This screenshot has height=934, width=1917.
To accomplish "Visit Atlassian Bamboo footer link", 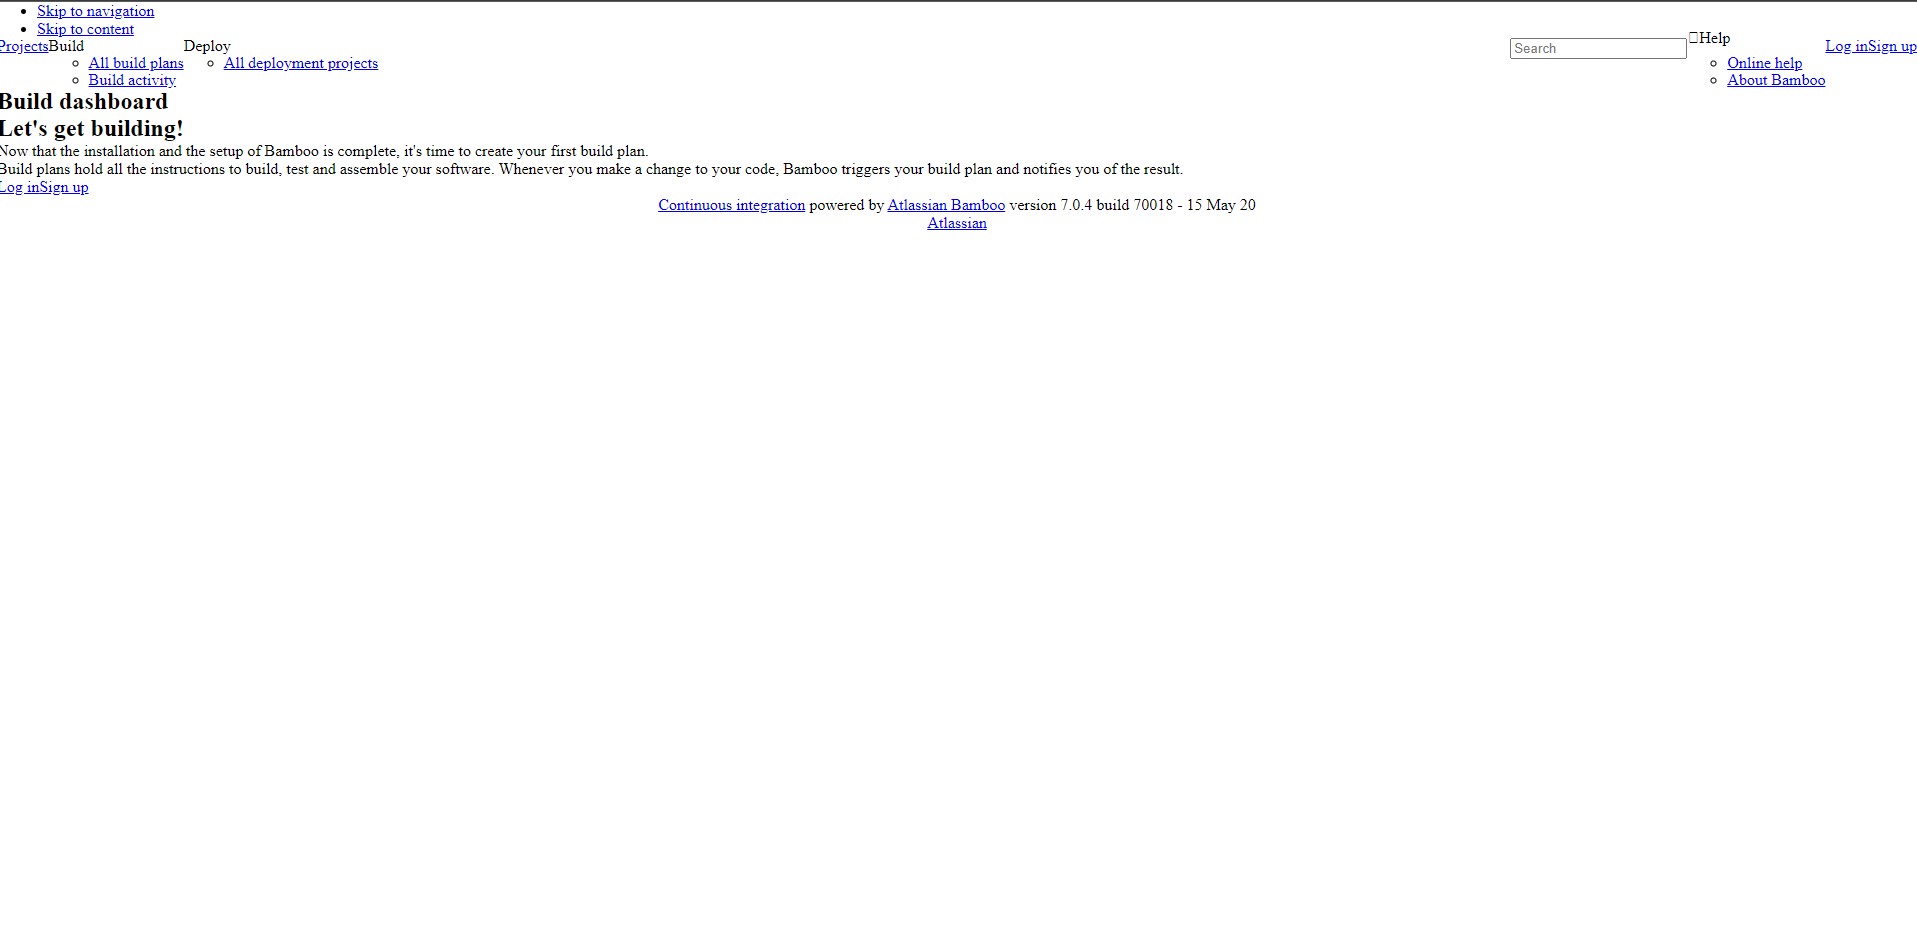I will (946, 205).
